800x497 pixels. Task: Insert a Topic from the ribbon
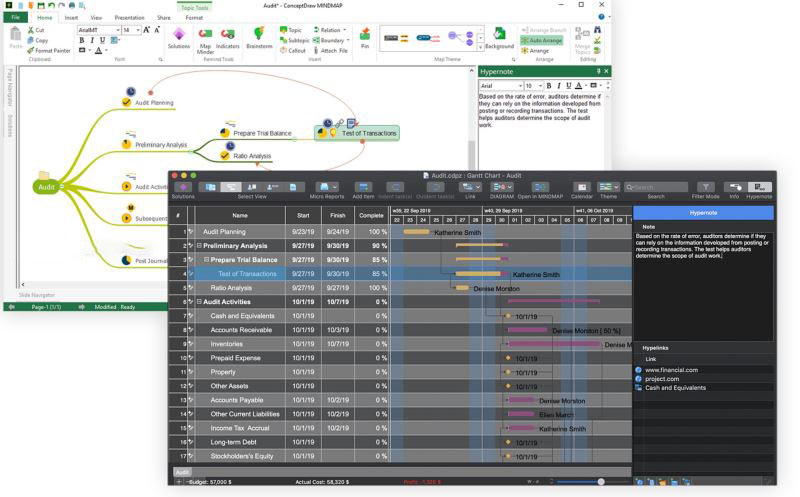(291, 30)
